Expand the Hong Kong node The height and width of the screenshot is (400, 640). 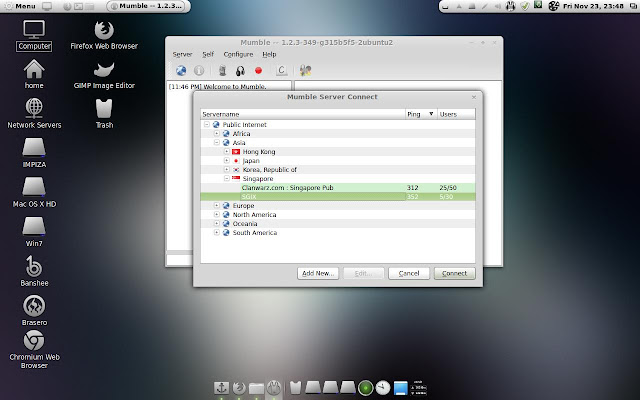(x=227, y=151)
